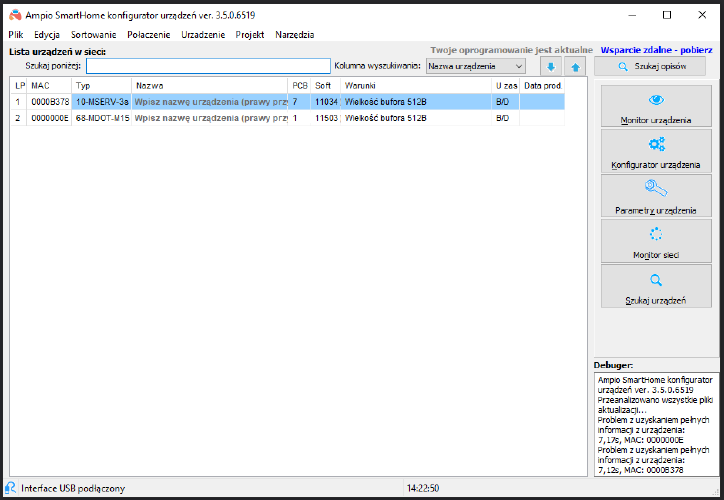Click name cell of the 68-MDOT-M15 row

click(x=210, y=118)
